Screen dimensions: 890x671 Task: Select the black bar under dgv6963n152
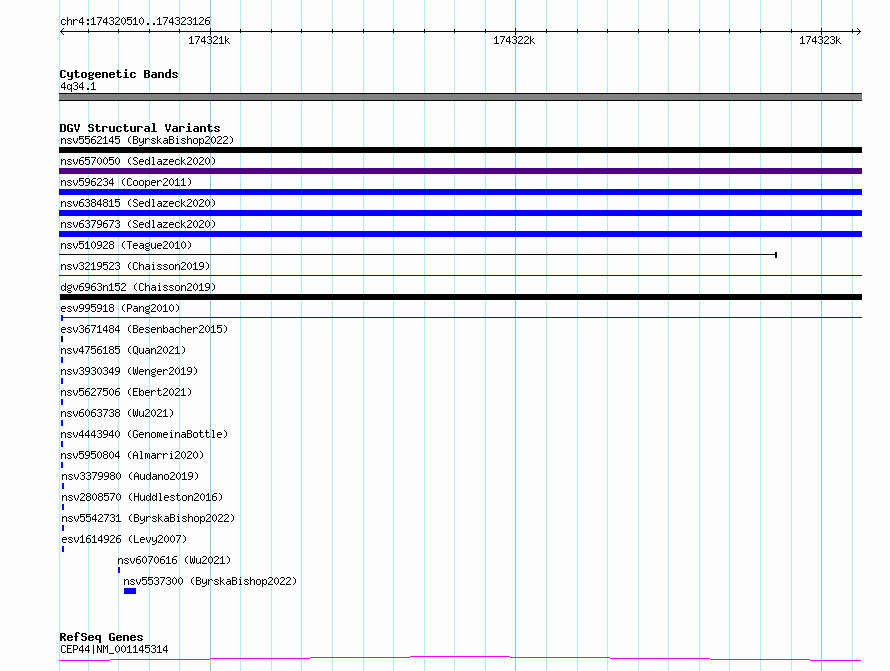tap(460, 297)
